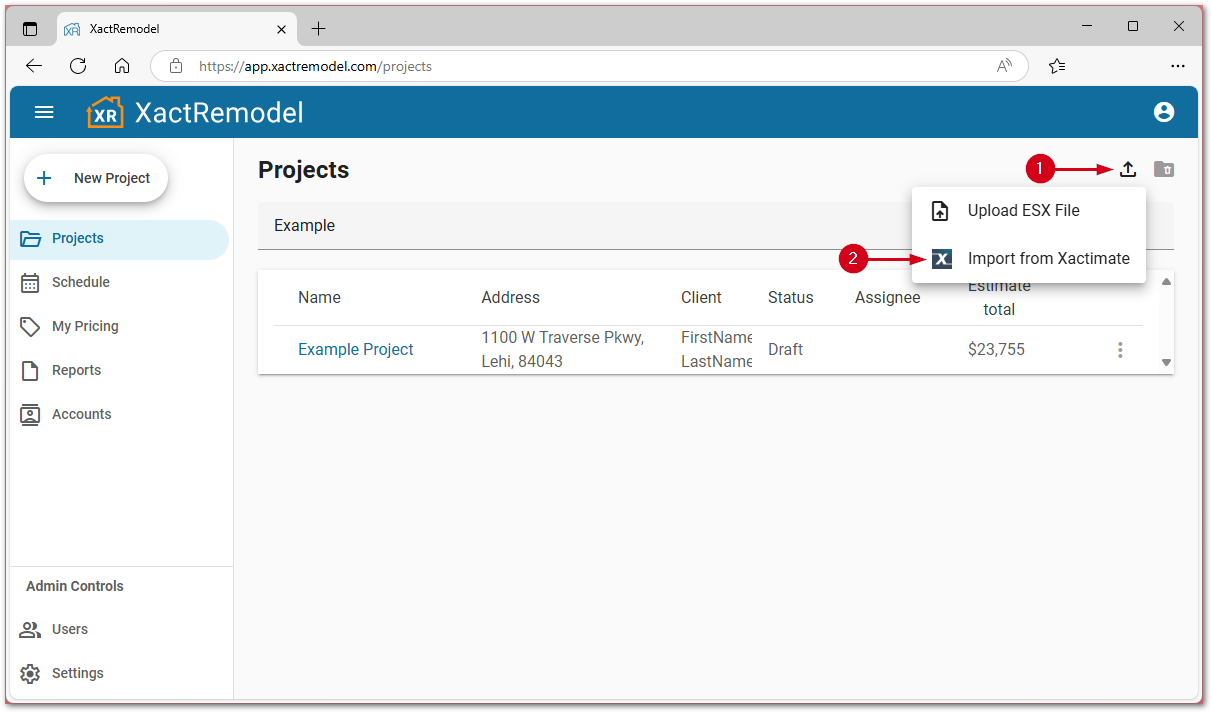The width and height of the screenshot is (1212, 713).
Task: Click the browser home icon
Action: point(122,66)
